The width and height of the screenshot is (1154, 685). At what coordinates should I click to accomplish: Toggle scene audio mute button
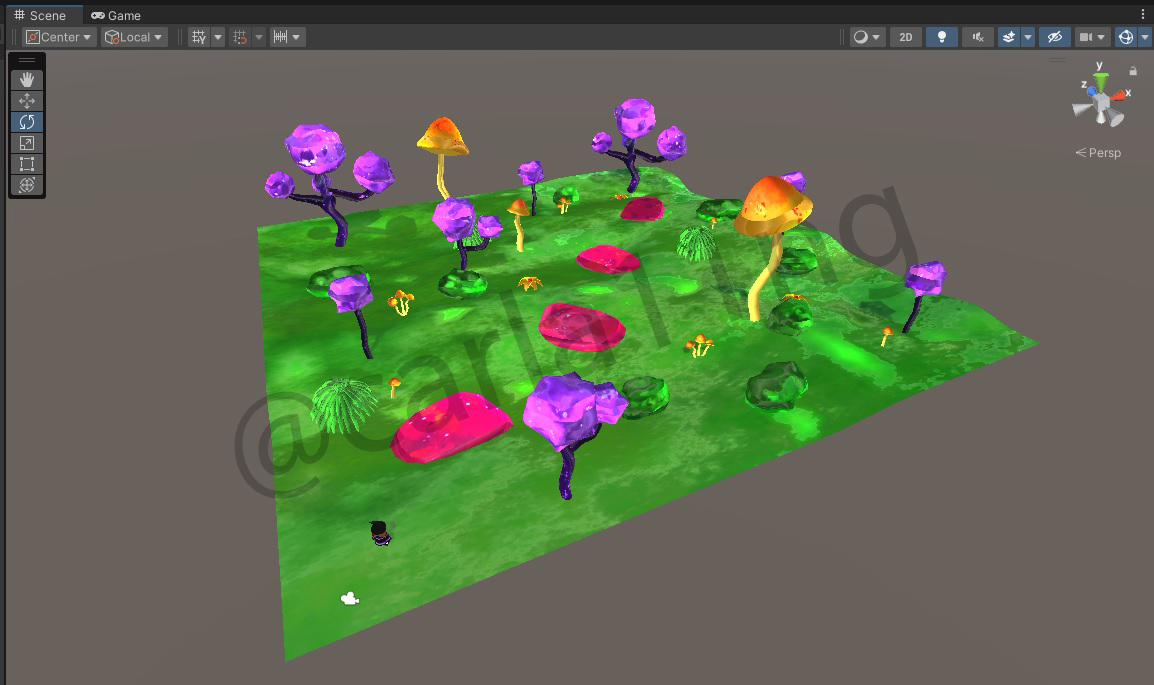tap(977, 37)
